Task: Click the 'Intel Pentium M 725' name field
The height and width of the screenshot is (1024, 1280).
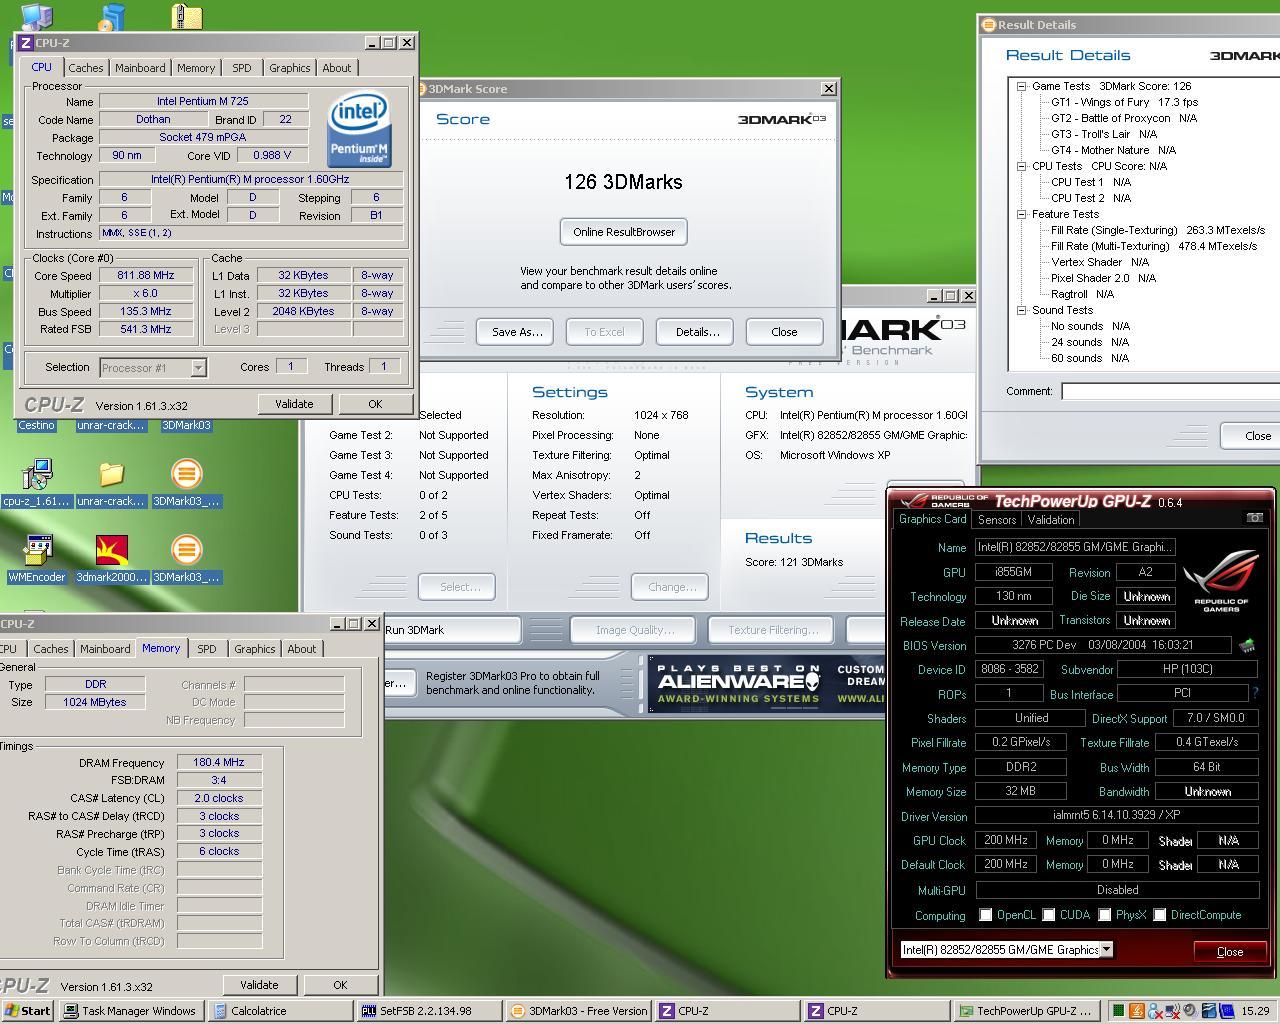Action: point(203,101)
